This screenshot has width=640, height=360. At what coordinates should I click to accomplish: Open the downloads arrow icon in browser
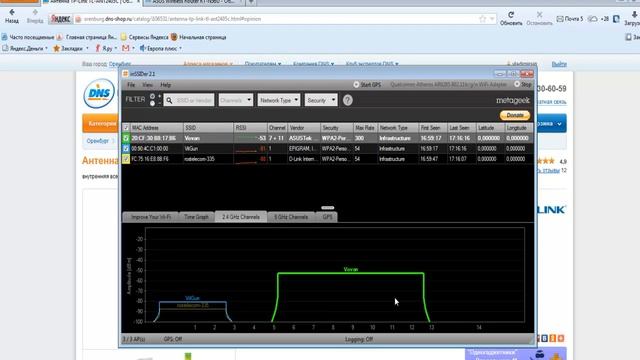point(634,15)
